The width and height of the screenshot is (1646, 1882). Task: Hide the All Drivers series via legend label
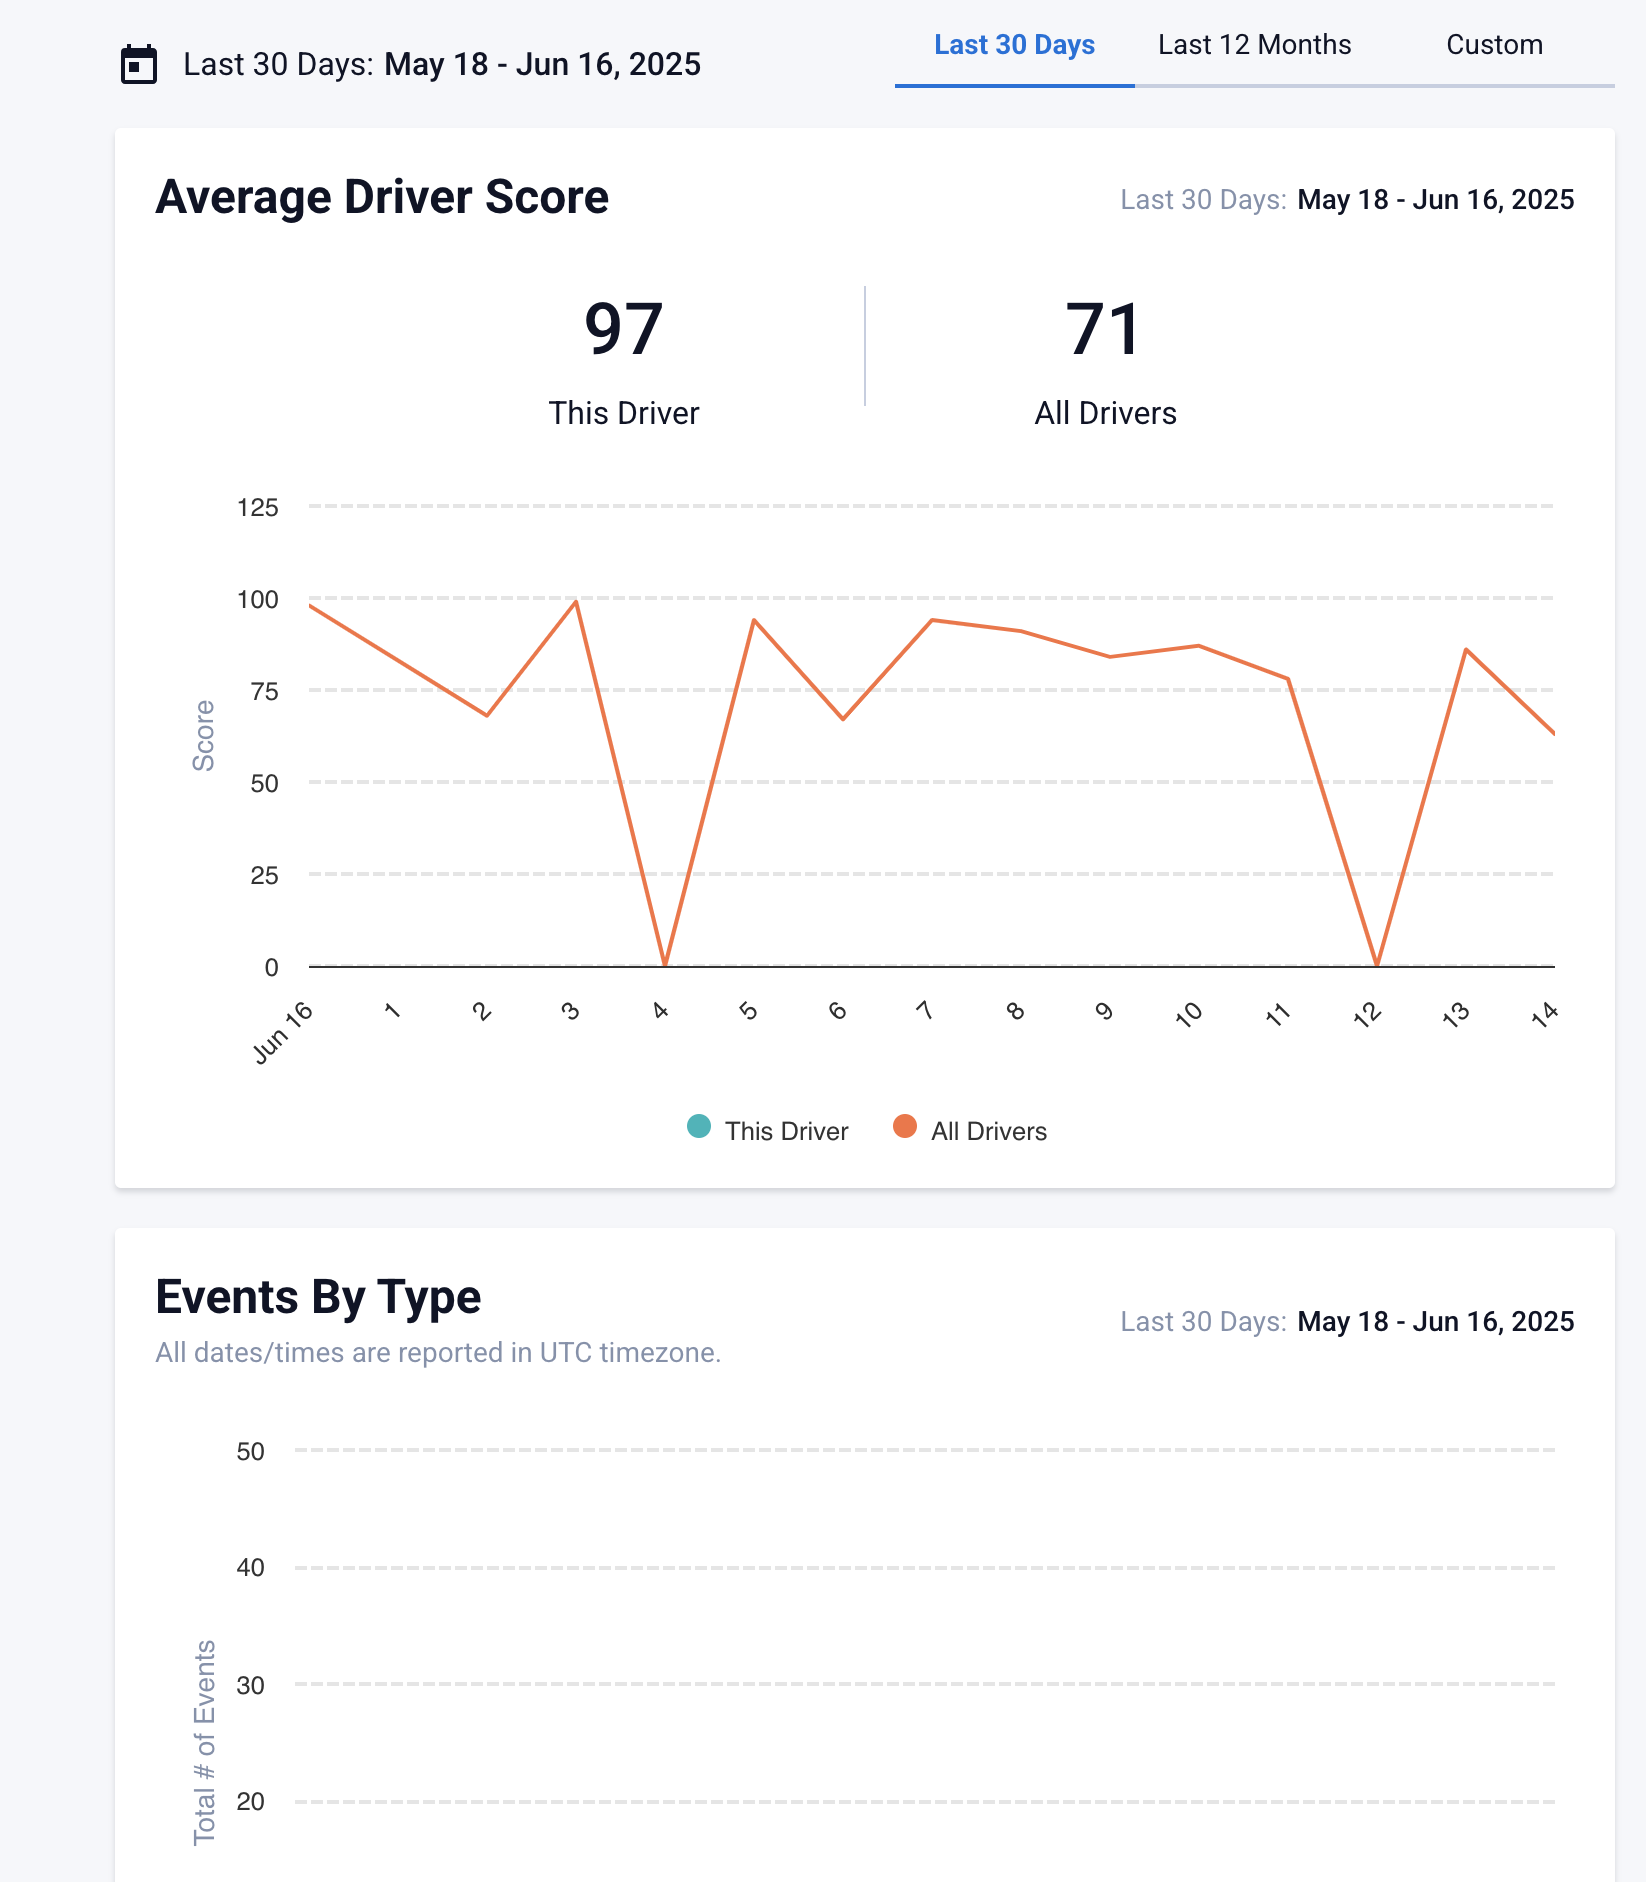[989, 1131]
